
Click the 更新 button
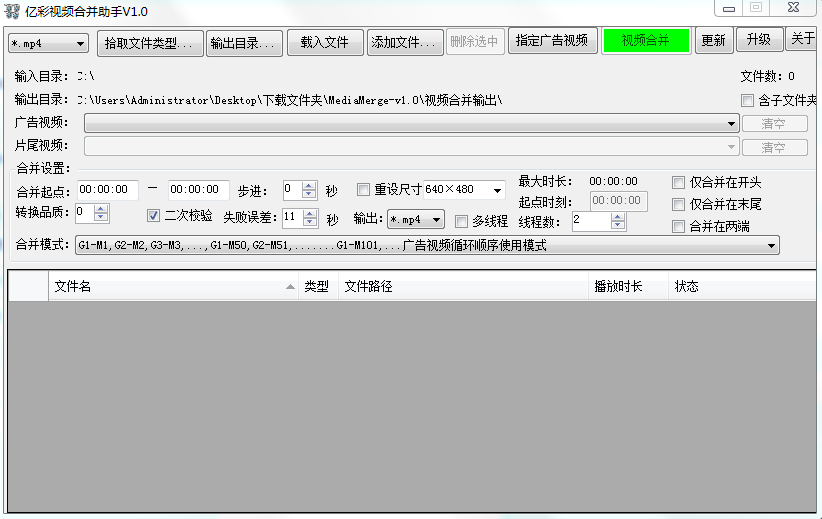click(x=713, y=41)
